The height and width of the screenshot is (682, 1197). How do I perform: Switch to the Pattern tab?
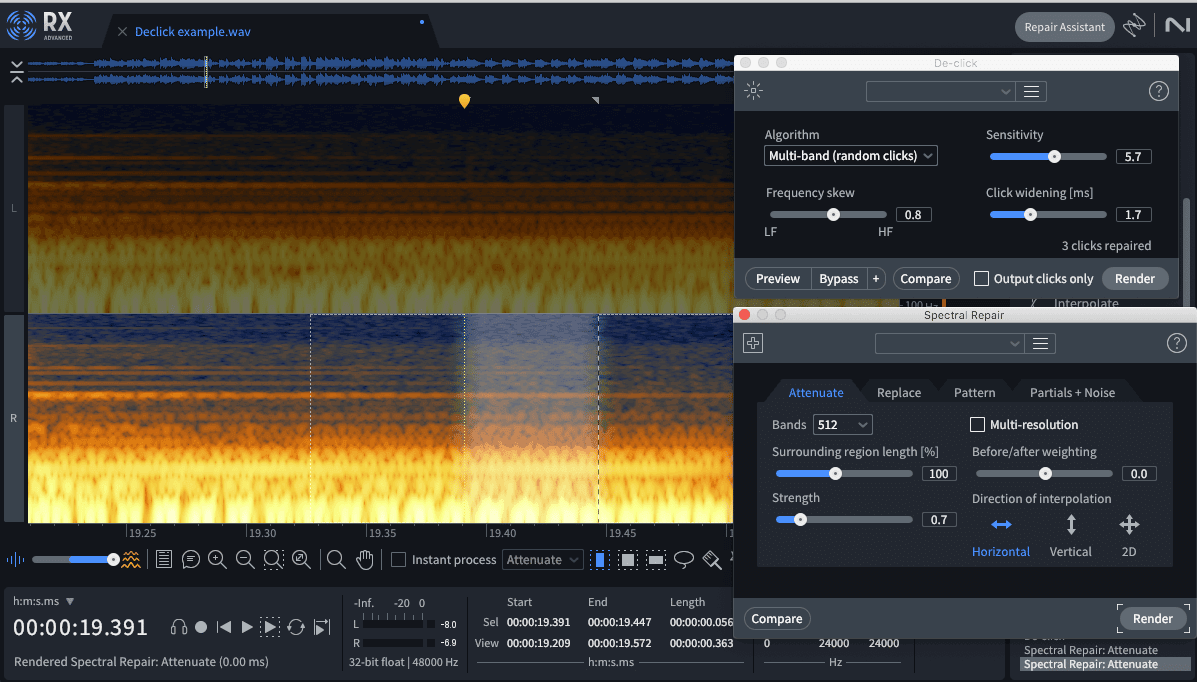974,393
